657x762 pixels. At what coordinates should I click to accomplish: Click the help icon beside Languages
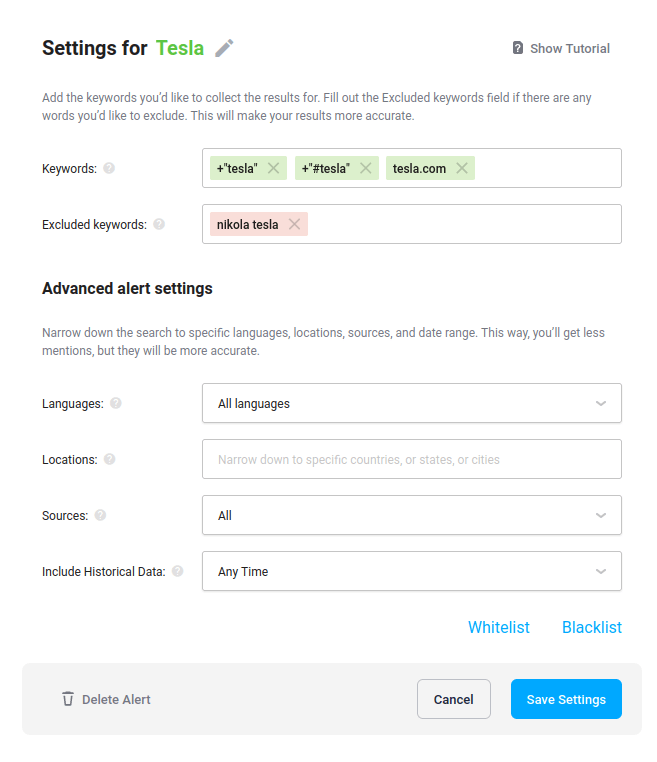(x=116, y=403)
